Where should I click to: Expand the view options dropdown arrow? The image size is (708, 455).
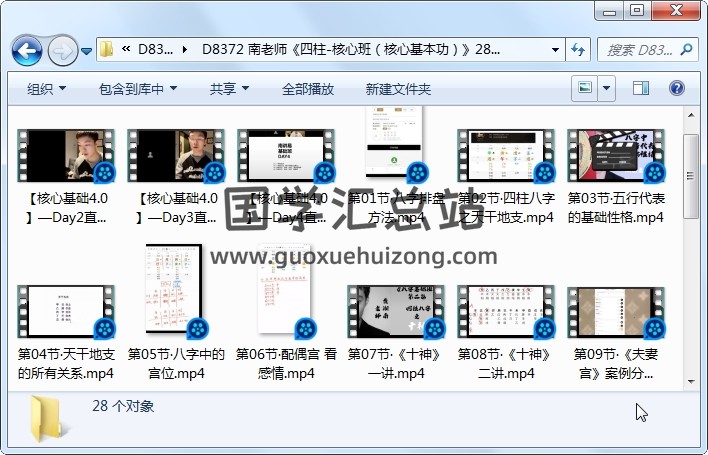tap(607, 89)
